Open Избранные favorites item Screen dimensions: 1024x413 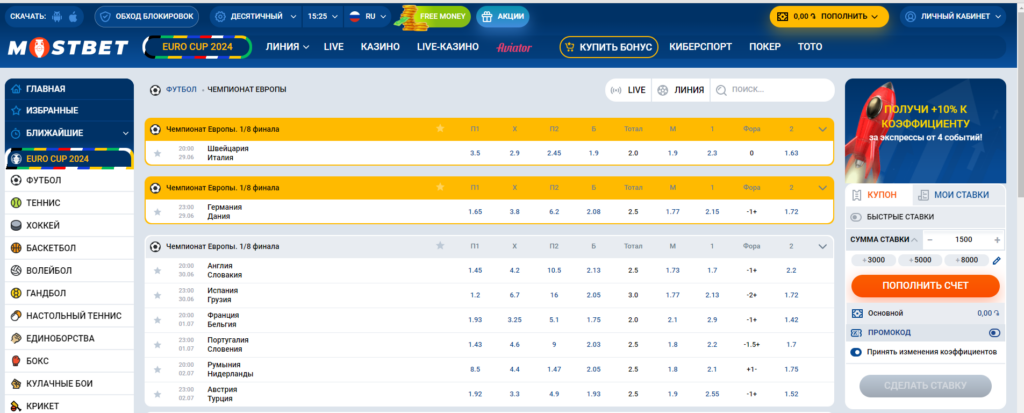pyautogui.click(x=69, y=110)
